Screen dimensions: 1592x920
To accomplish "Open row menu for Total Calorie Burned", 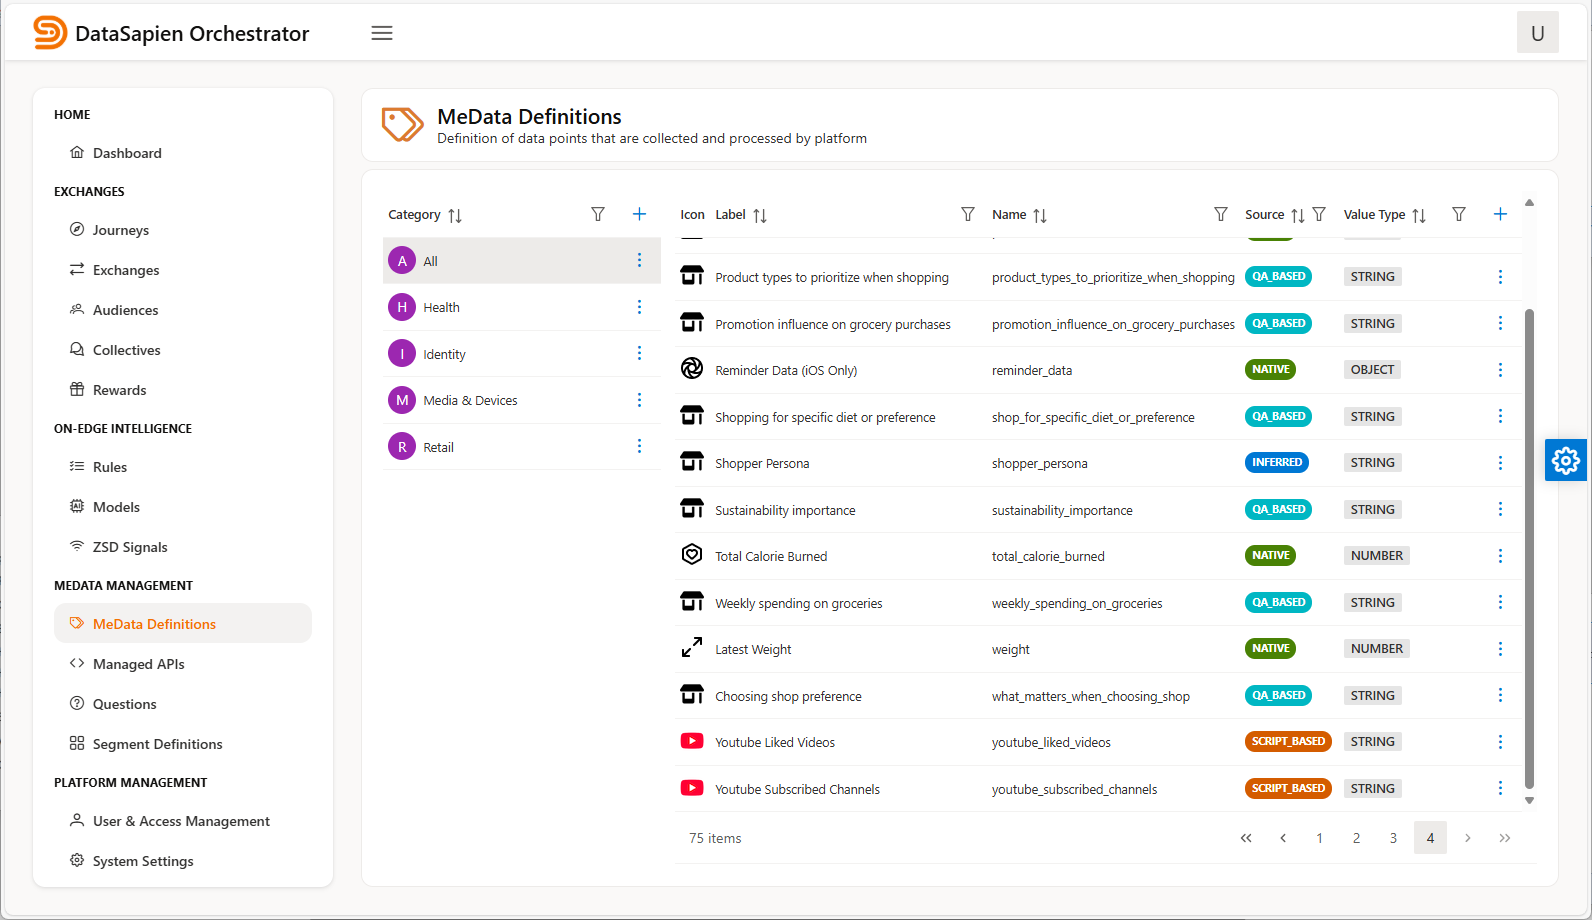I will (x=1500, y=556).
